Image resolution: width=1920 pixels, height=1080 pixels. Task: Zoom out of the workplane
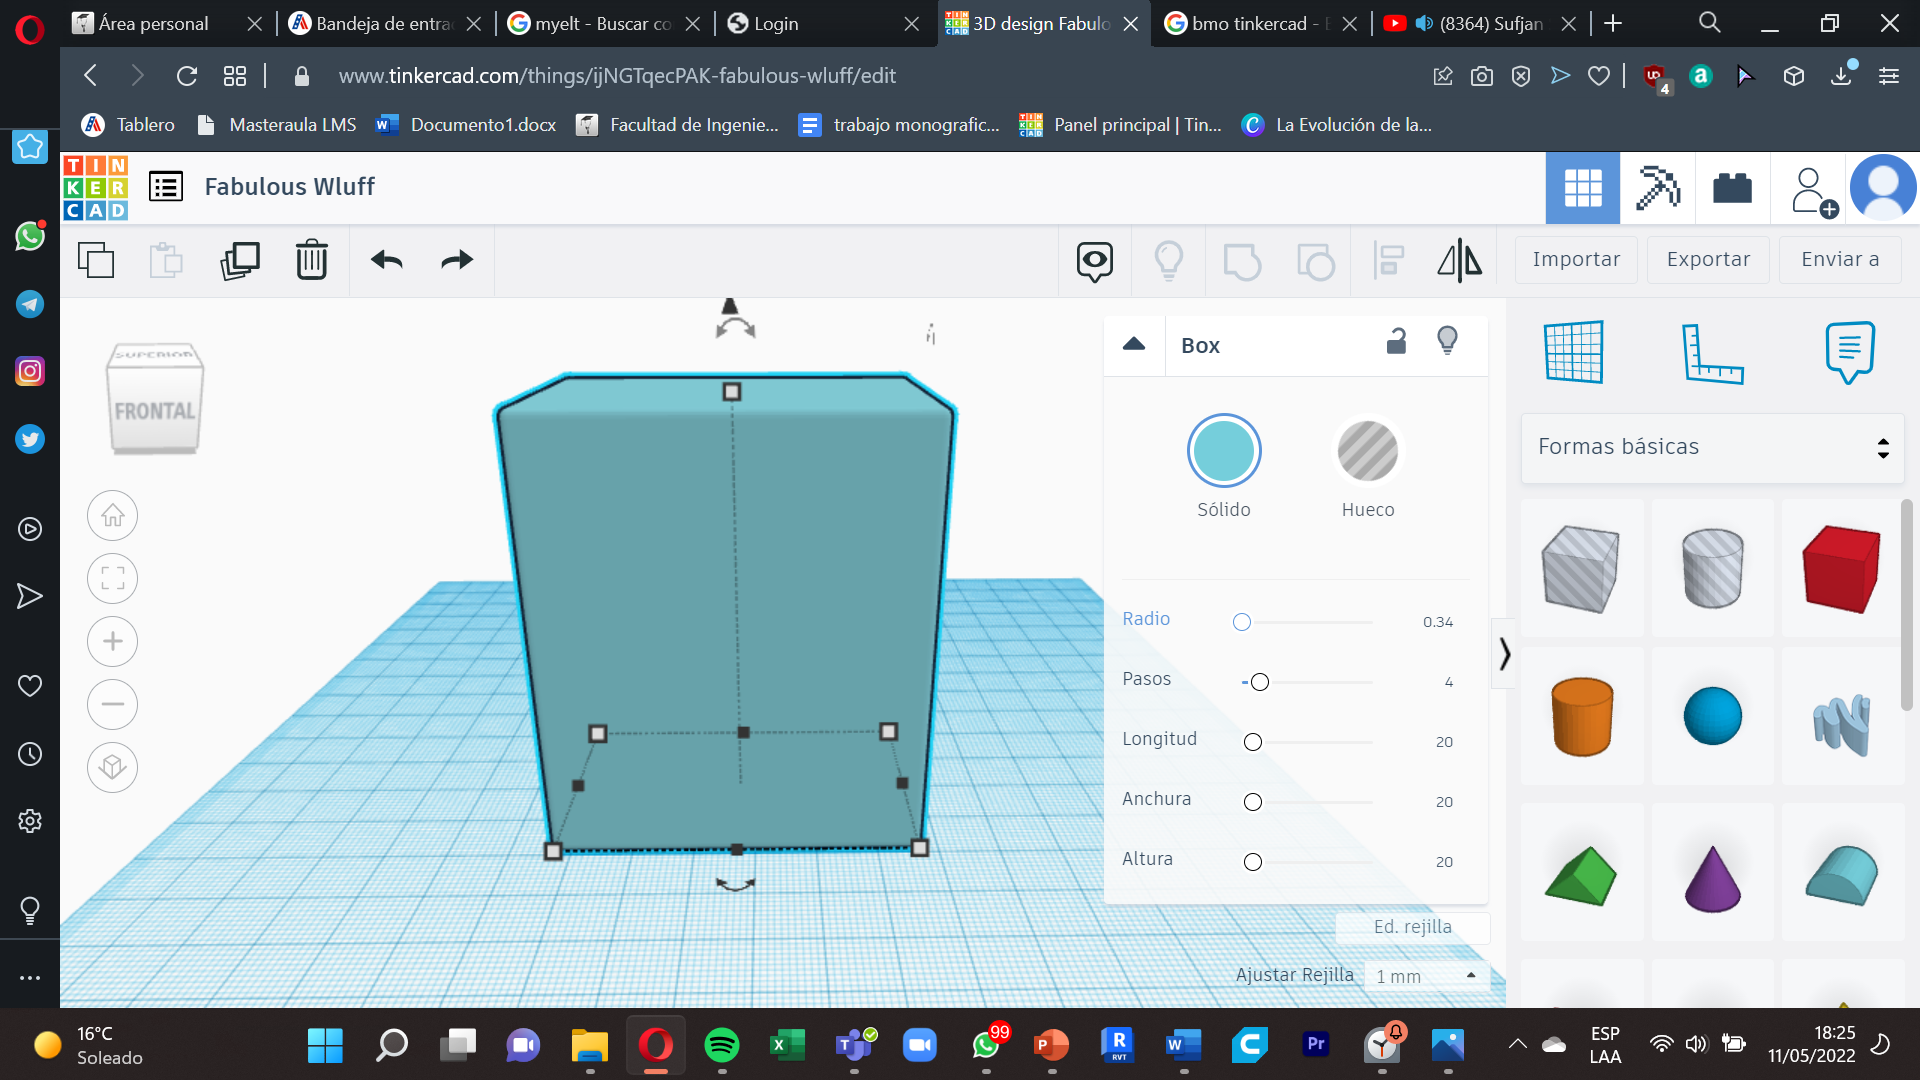[112, 704]
